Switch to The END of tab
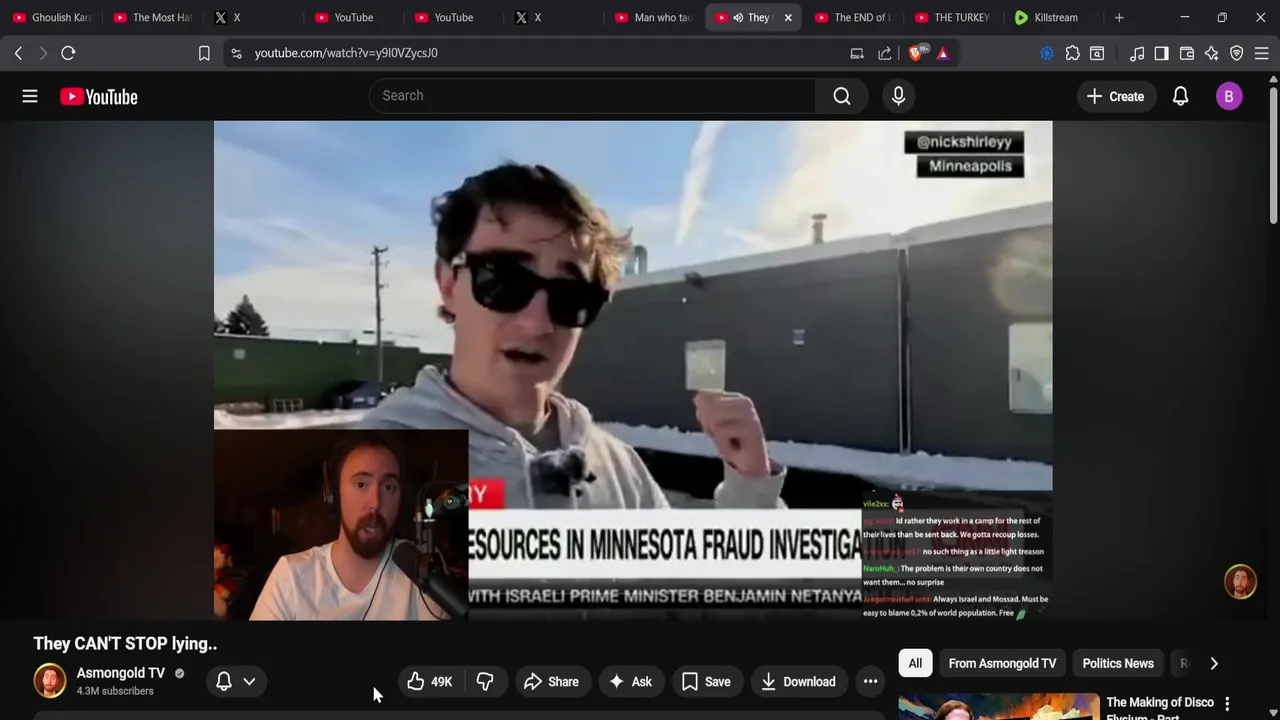1280x720 pixels. point(852,17)
